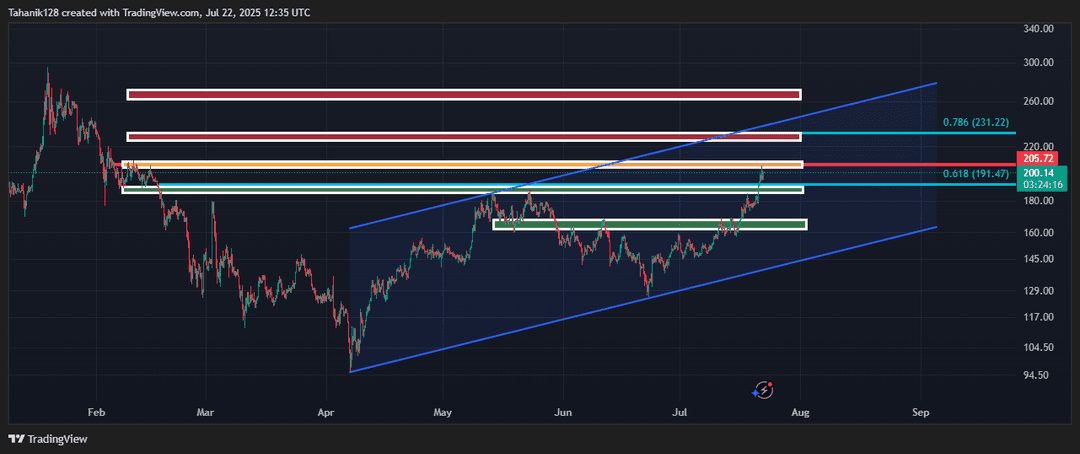Screen dimensions: 1080x454
Task: Click the 220.00 price axis value
Action: click(x=1039, y=146)
